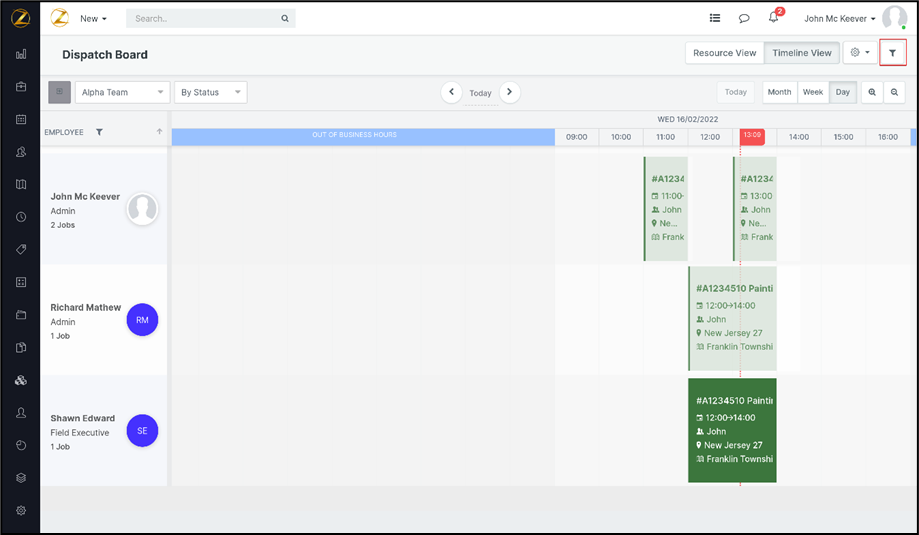The height and width of the screenshot is (535, 919).
Task: Open the settings gear at sidebar bottom
Action: click(x=21, y=510)
